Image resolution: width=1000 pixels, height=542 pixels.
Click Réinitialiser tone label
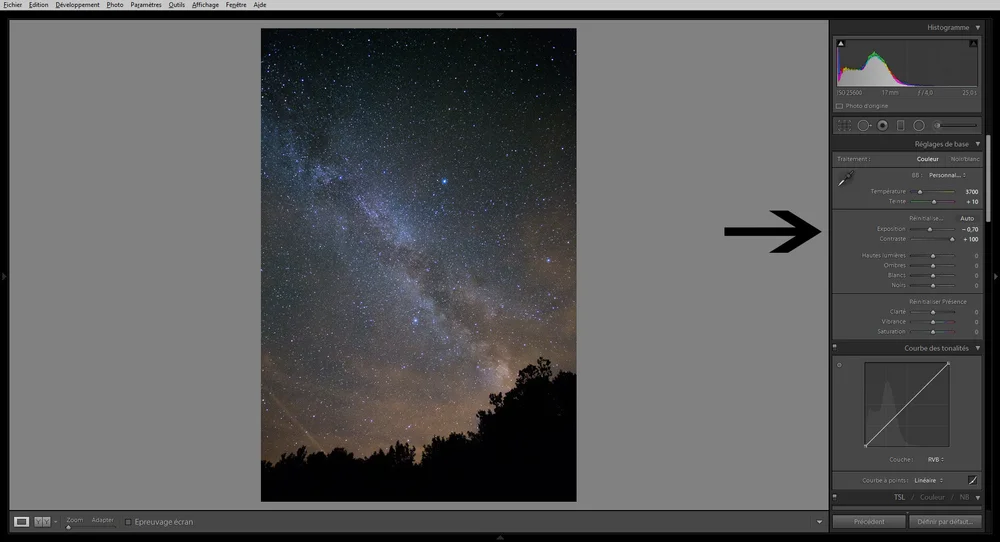point(926,218)
